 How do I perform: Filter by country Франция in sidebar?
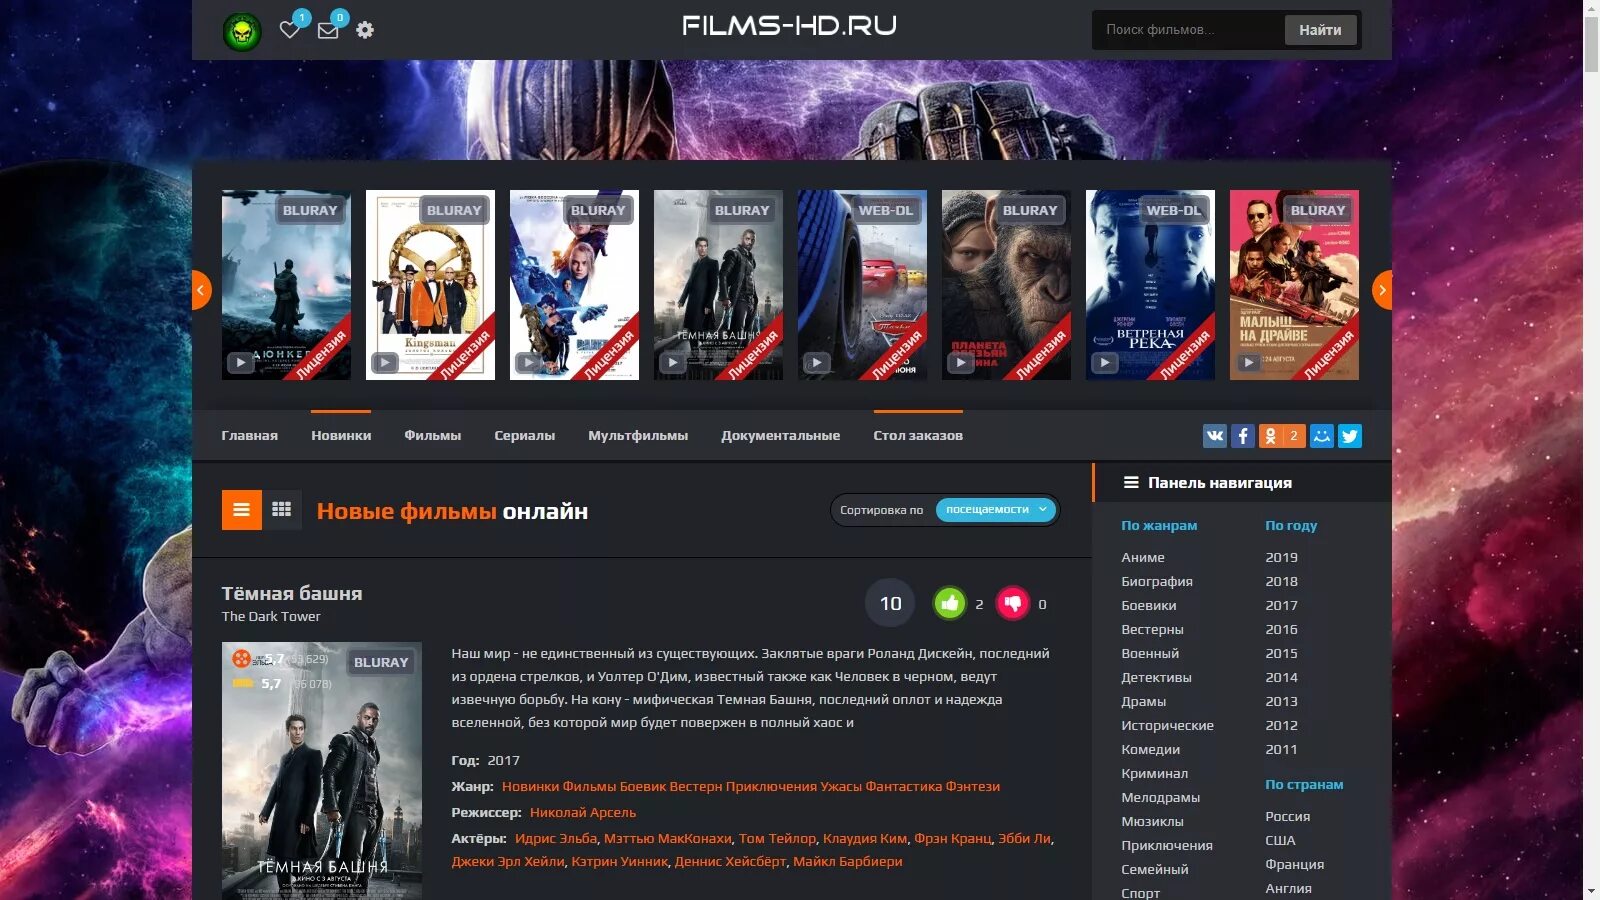(1295, 864)
